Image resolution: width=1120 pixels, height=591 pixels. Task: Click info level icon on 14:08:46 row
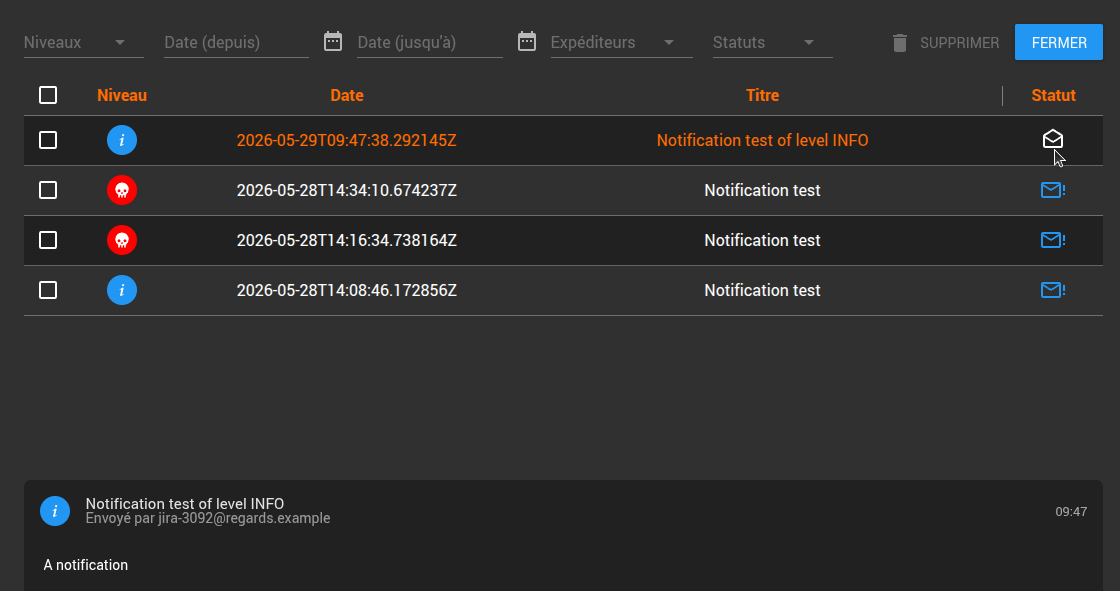[122, 290]
